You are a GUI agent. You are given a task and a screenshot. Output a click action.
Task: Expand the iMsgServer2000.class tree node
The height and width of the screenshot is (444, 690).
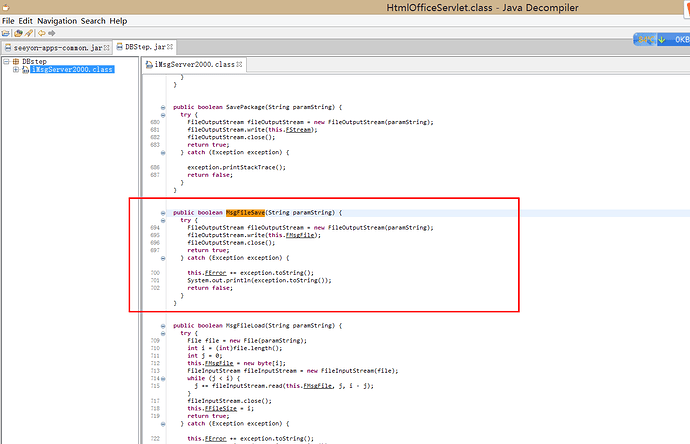point(15,70)
